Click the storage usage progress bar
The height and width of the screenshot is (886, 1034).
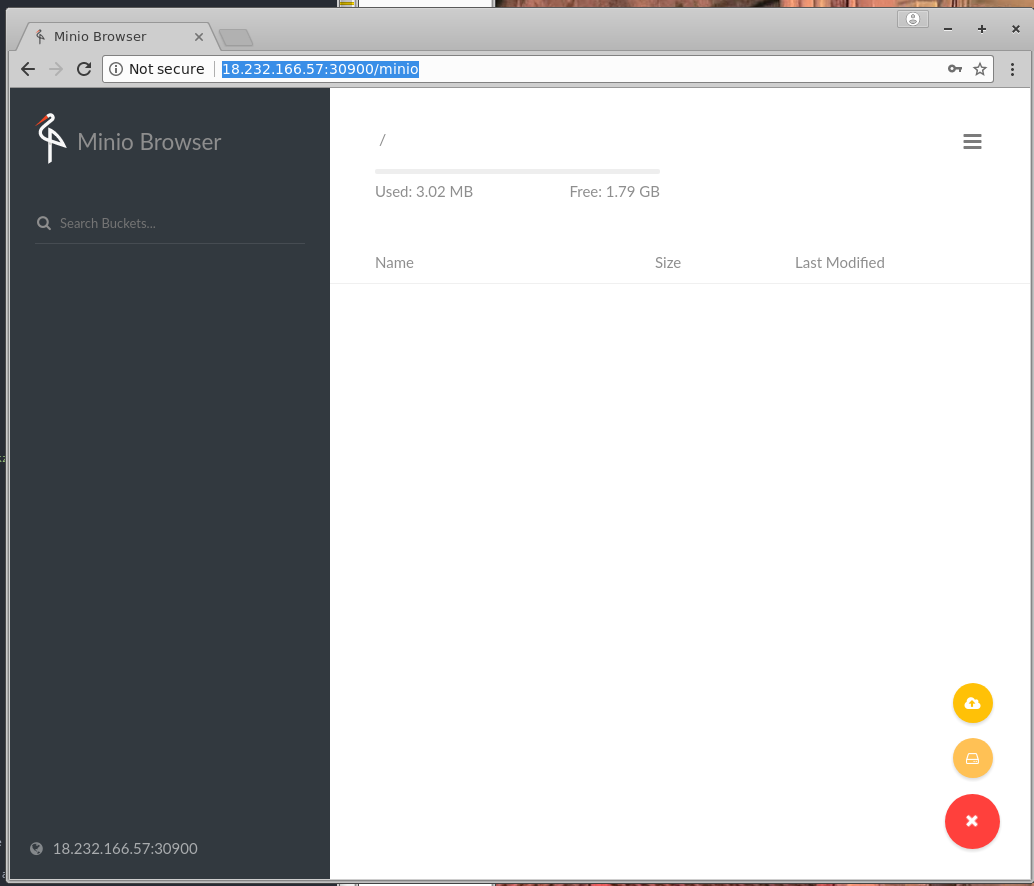pyautogui.click(x=517, y=171)
